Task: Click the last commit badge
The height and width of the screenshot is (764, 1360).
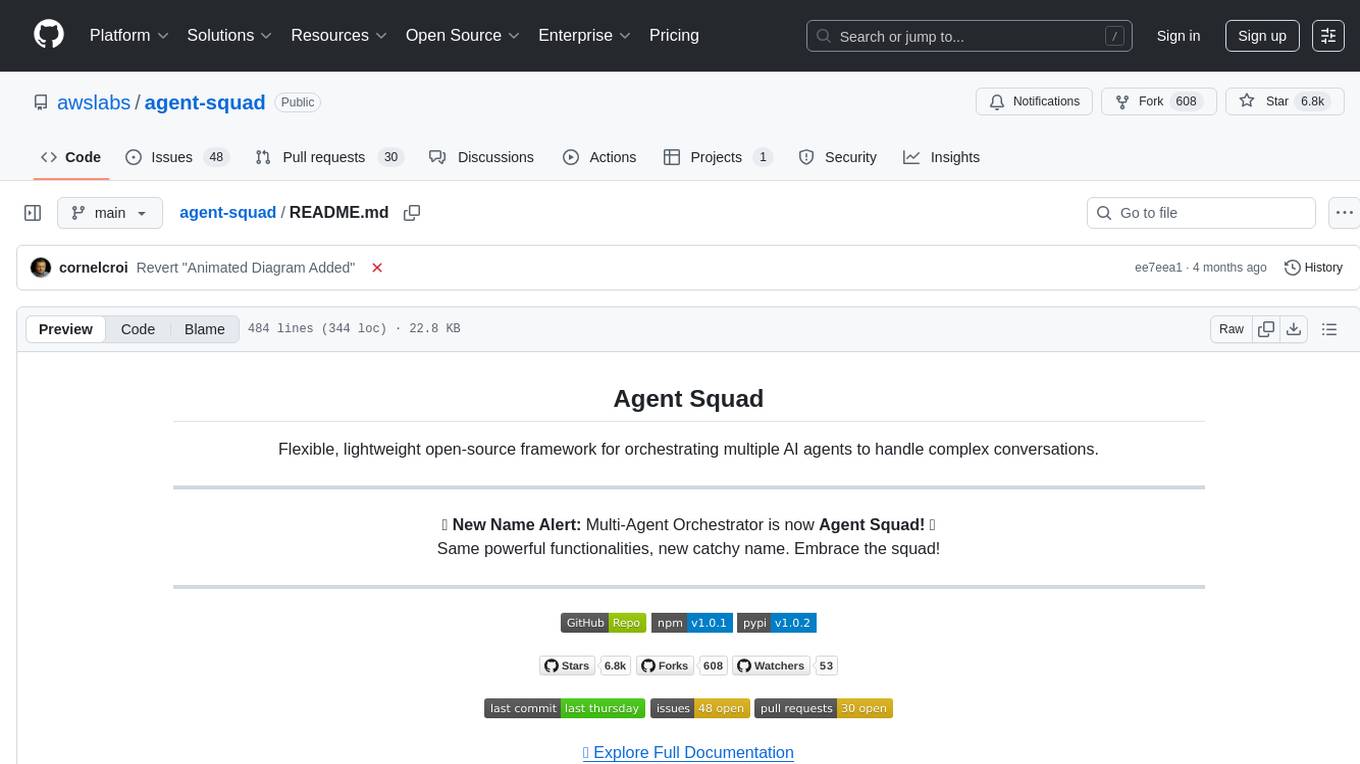Action: point(565,708)
